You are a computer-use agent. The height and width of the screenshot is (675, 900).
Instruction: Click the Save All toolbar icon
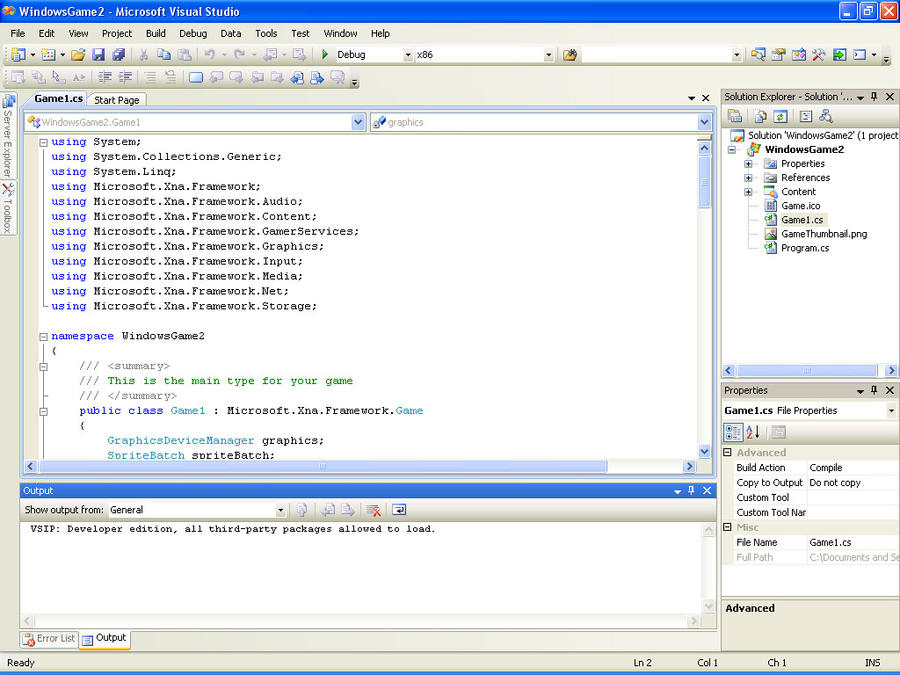[119, 55]
